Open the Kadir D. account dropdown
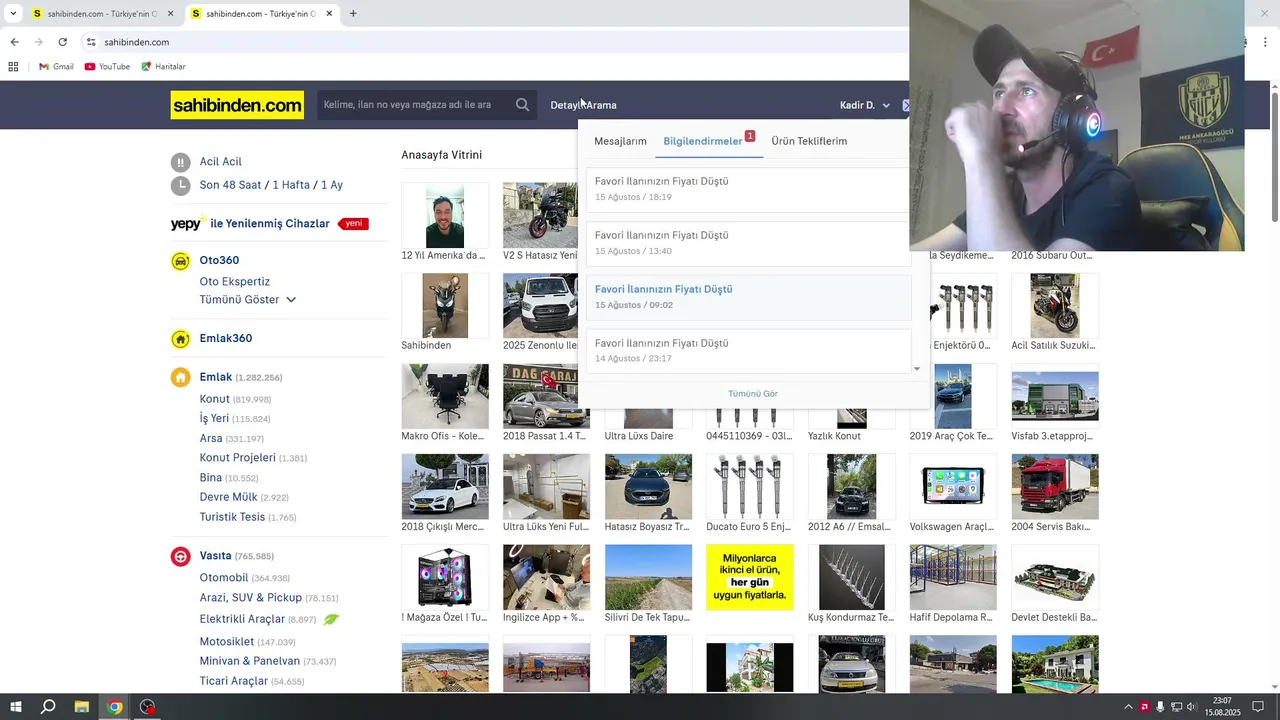The height and width of the screenshot is (720, 1280). (x=865, y=105)
